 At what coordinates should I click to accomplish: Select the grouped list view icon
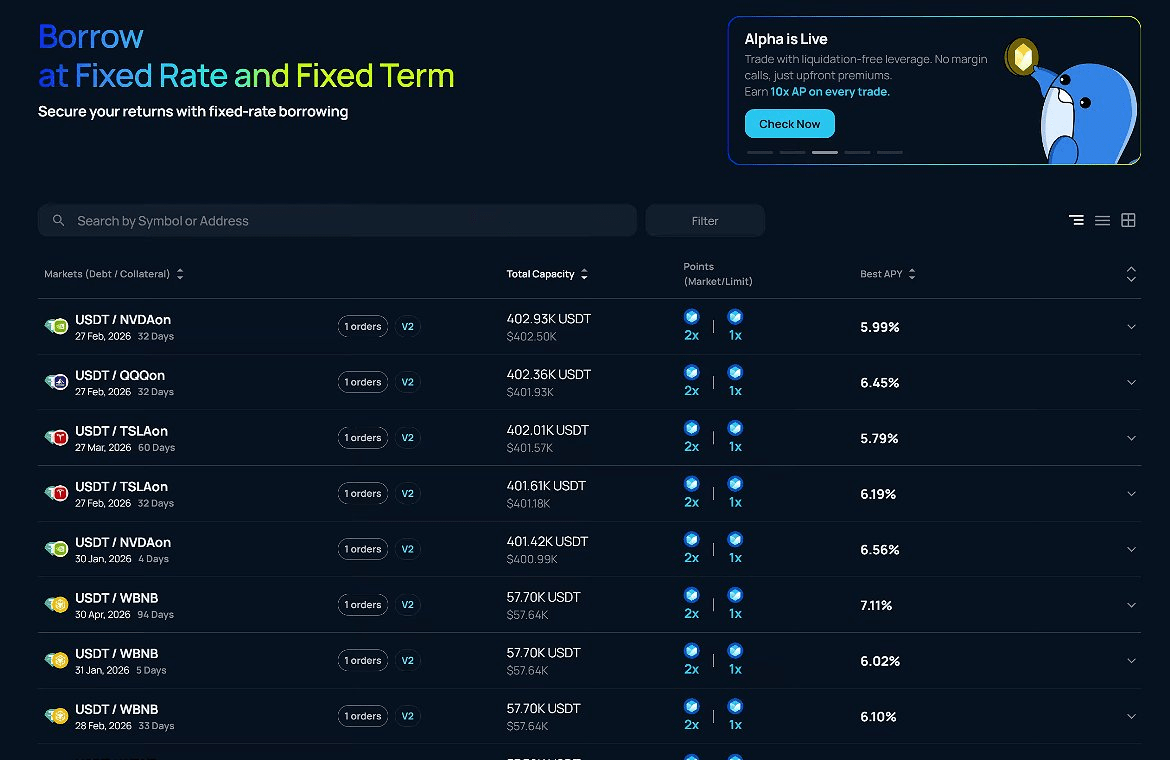point(1076,220)
